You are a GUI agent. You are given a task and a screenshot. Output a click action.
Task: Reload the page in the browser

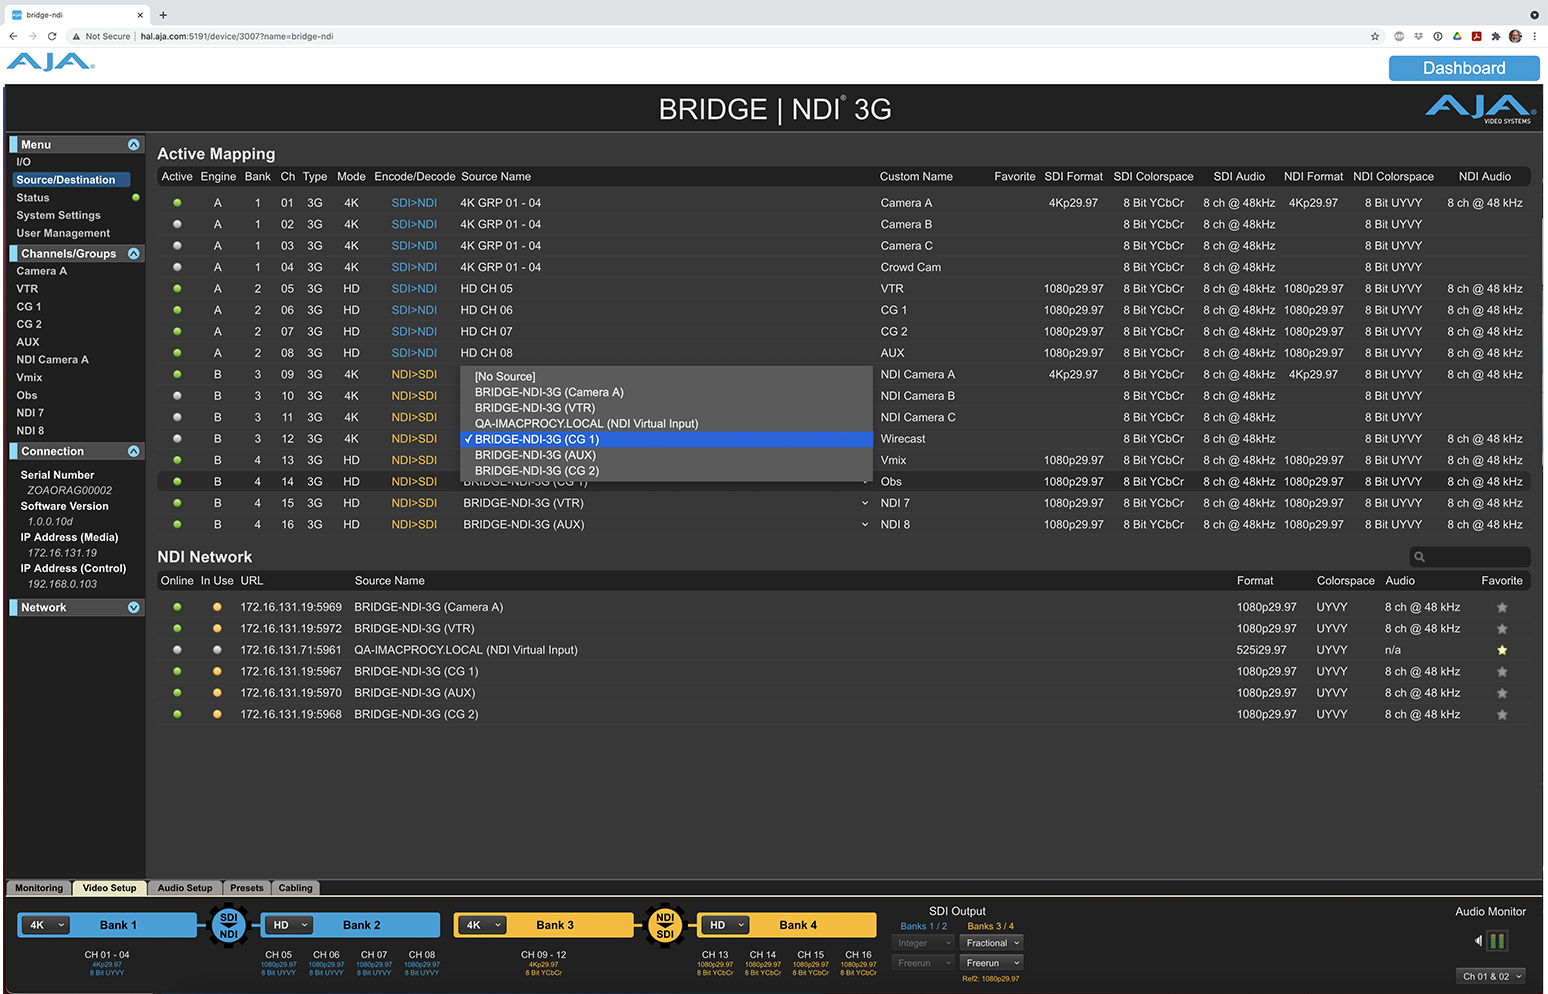[x=52, y=36]
